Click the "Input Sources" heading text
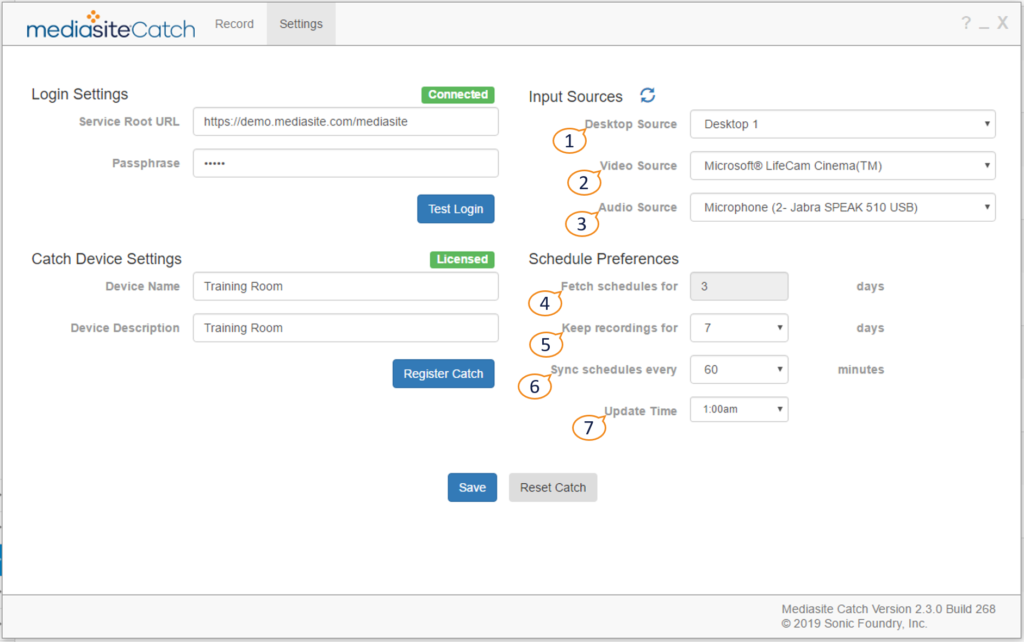1024x642 pixels. tap(575, 97)
